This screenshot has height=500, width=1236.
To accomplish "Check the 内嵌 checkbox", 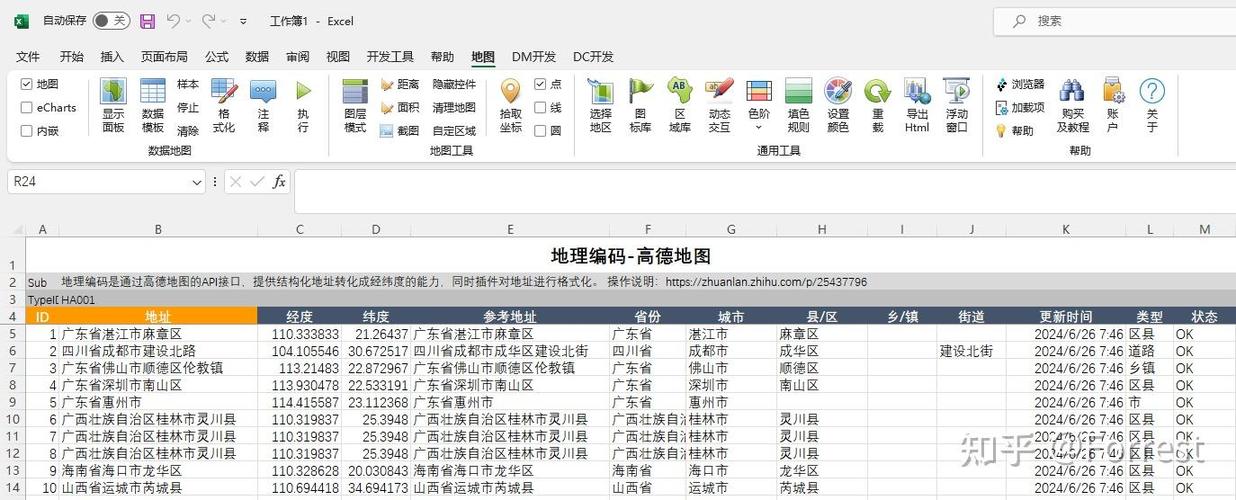I will tap(27, 131).
